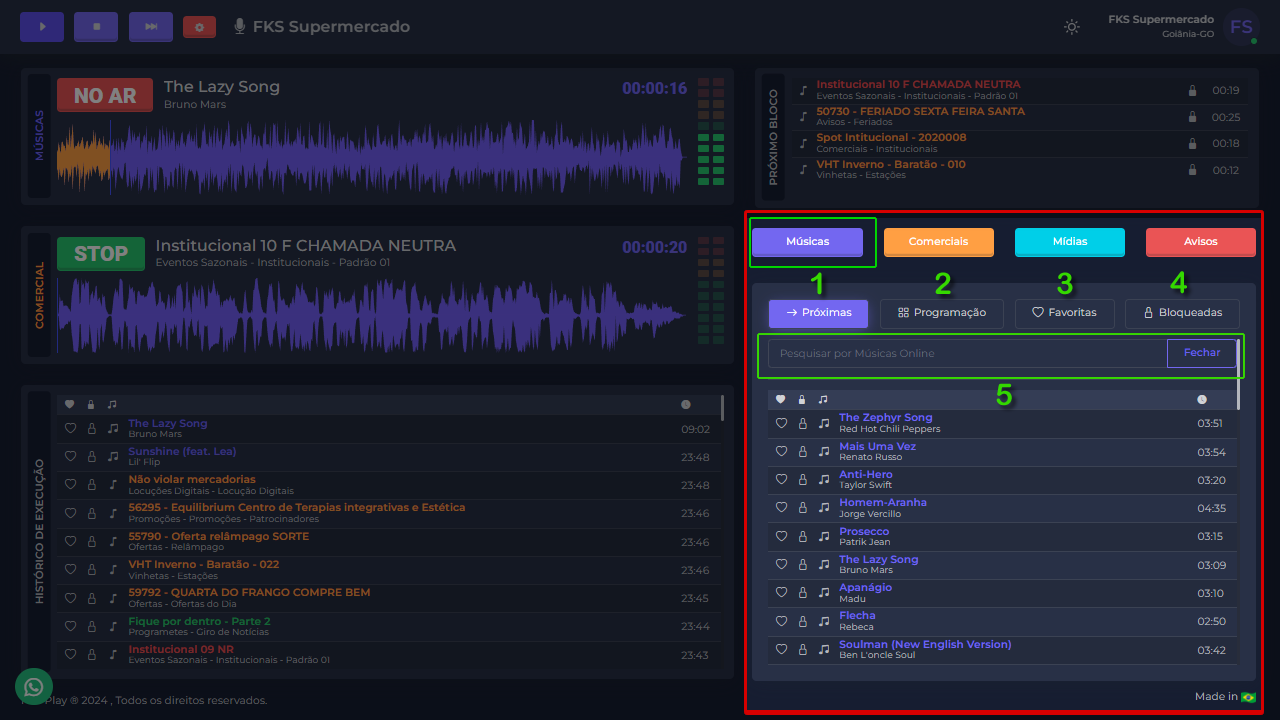The width and height of the screenshot is (1280, 720).
Task: Select the Mídias tab
Action: tap(1069, 242)
